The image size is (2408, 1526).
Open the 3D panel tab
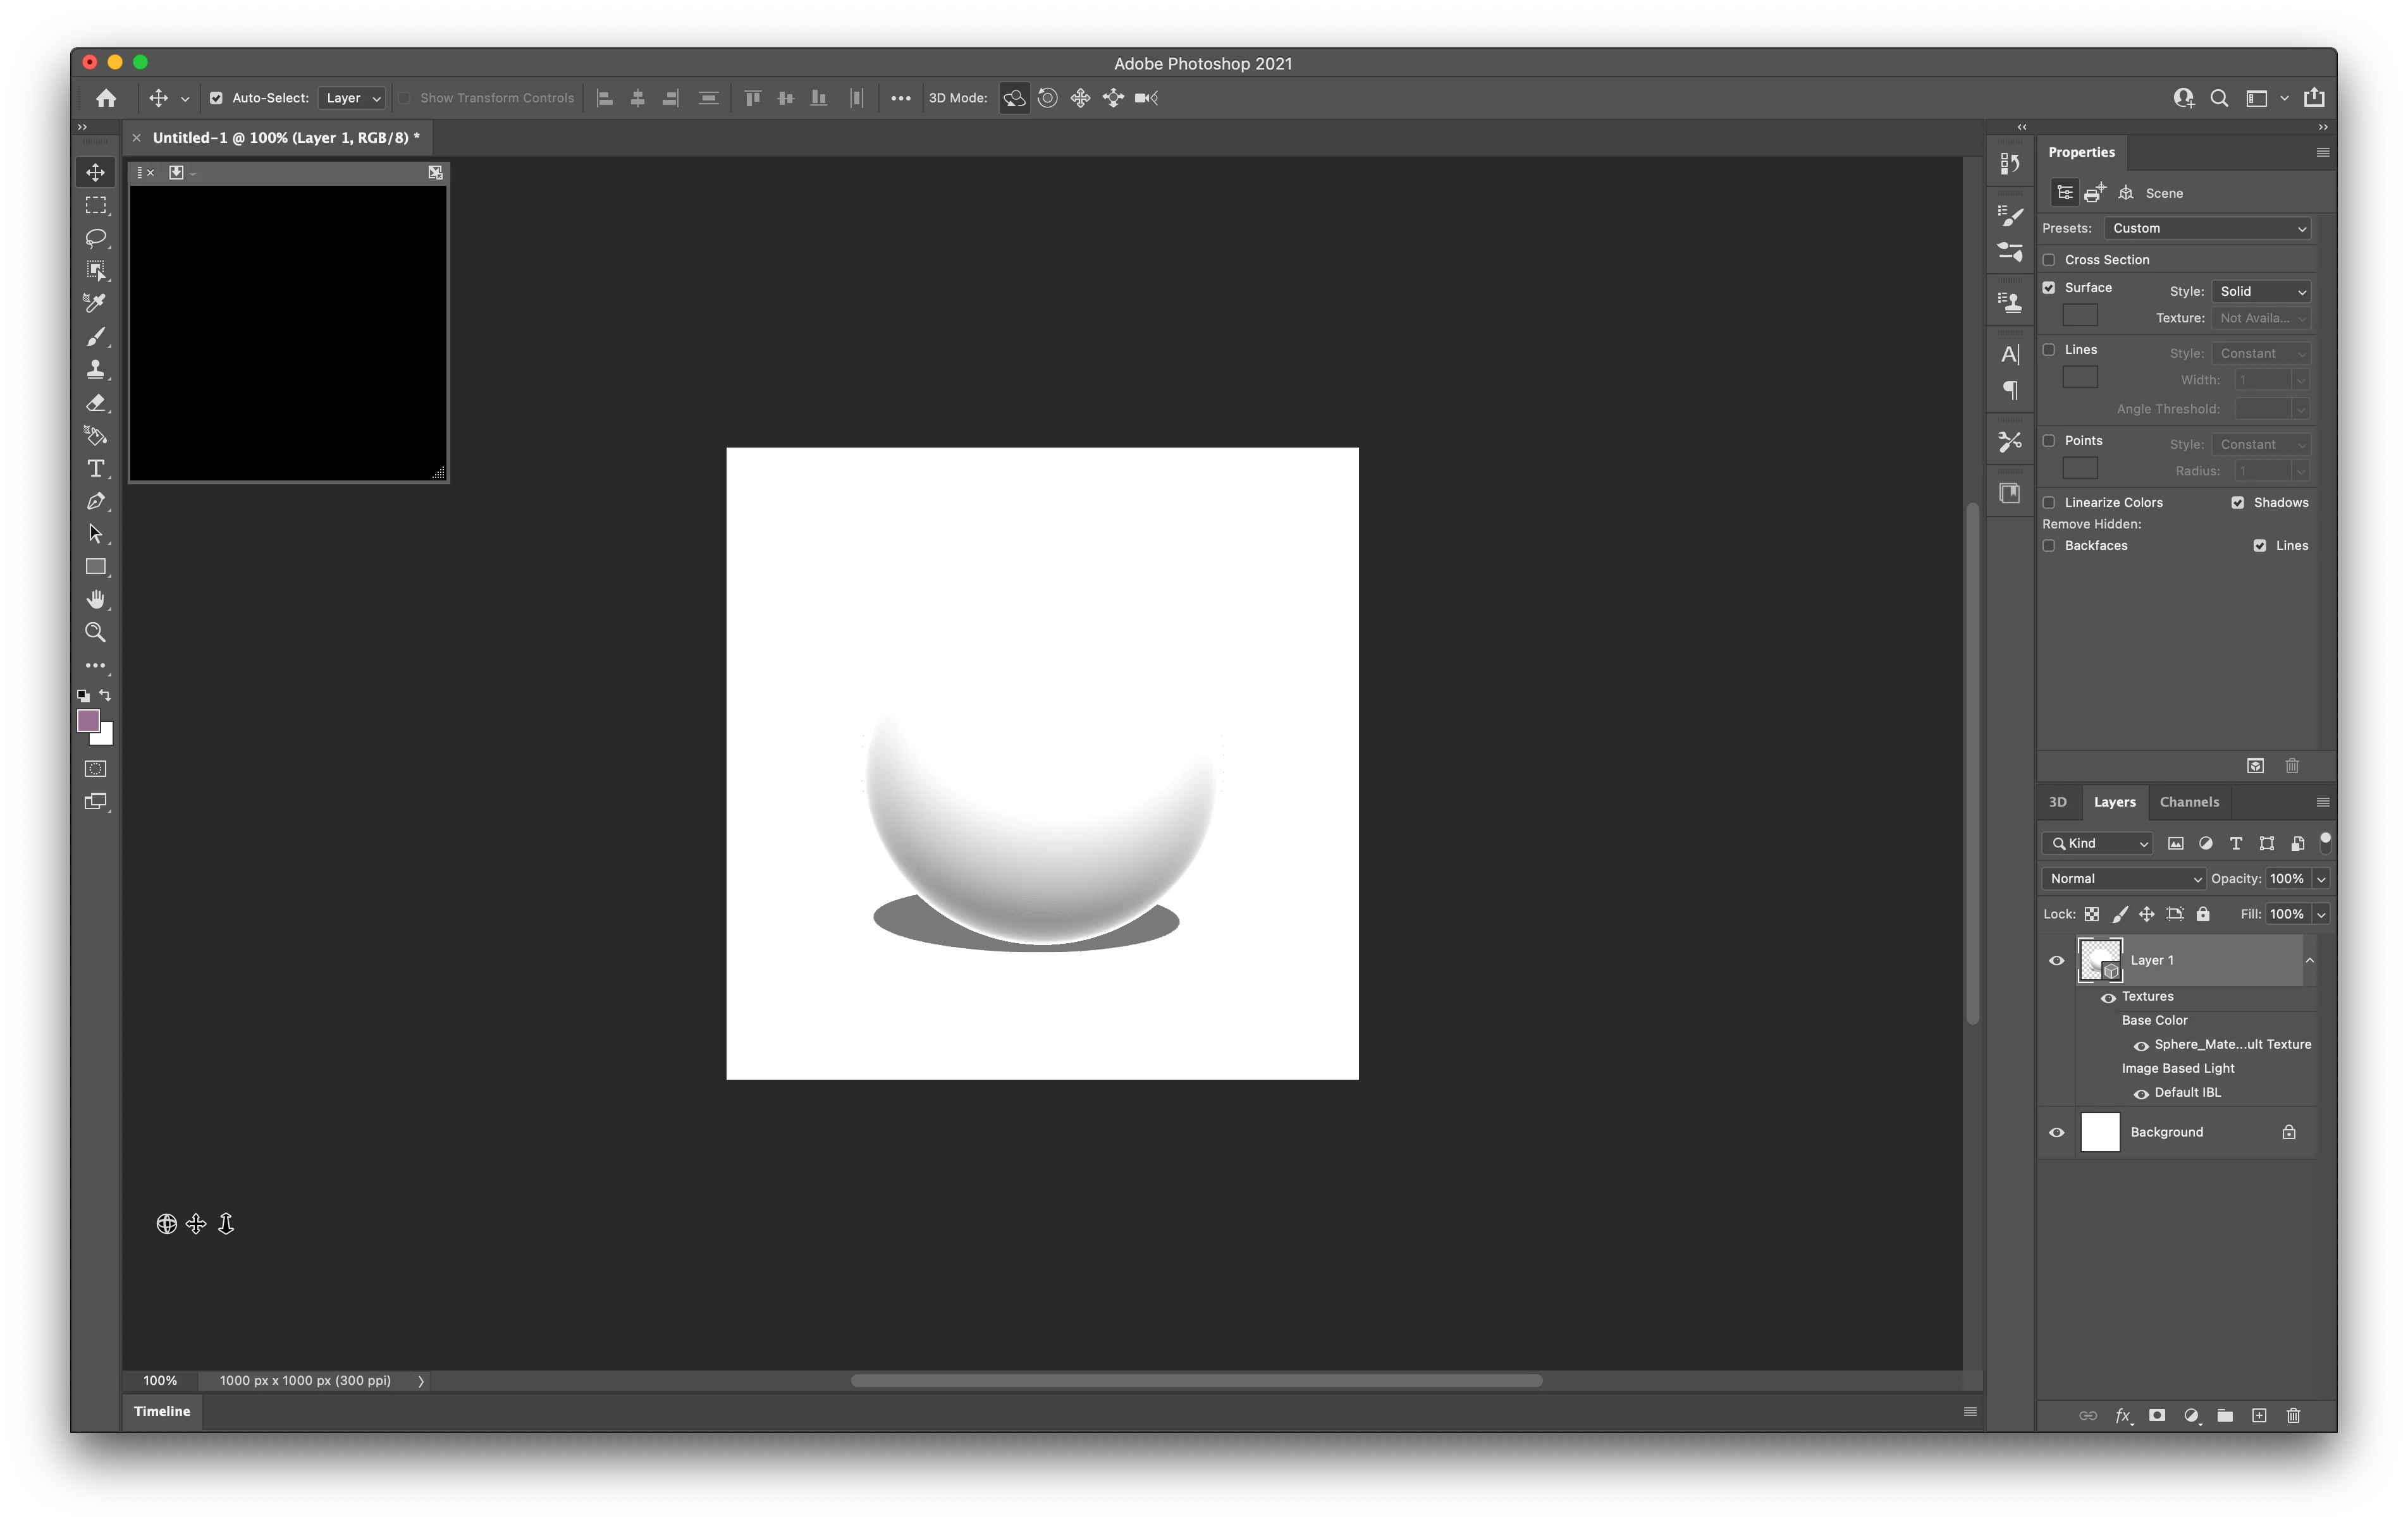[x=2057, y=802]
